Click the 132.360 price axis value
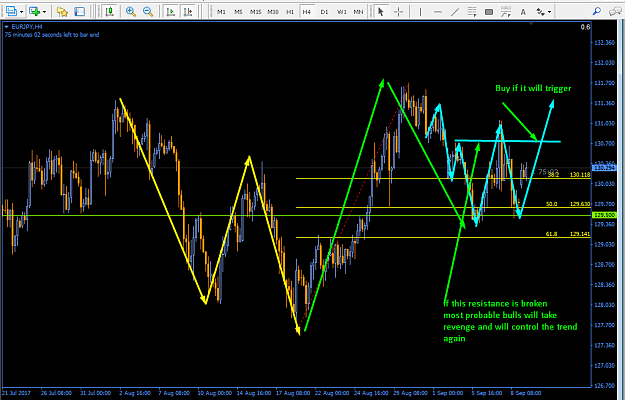The height and width of the screenshot is (400, 625). 604,43
